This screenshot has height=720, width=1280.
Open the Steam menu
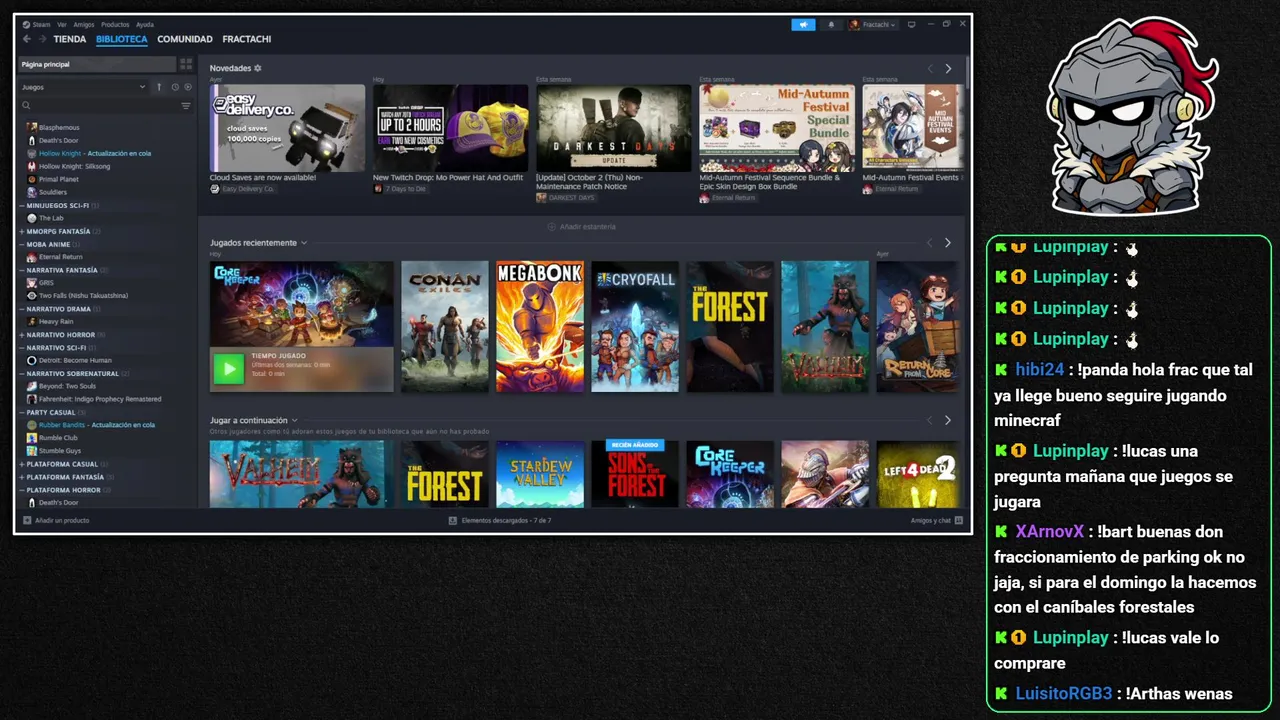tap(41, 24)
